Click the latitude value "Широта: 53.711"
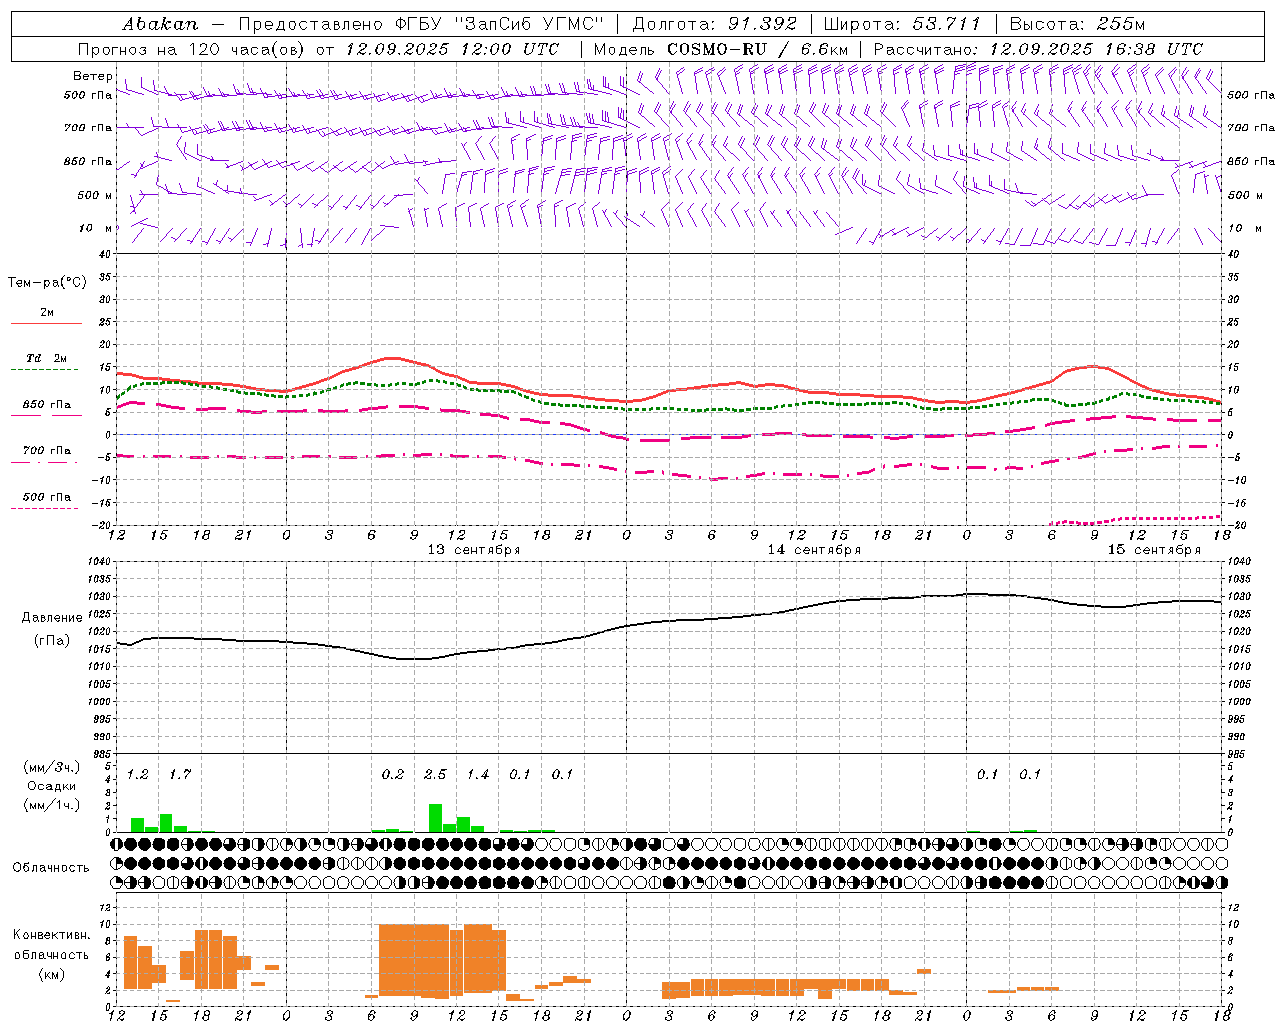This screenshot has width=1280, height=1024. 902,23
